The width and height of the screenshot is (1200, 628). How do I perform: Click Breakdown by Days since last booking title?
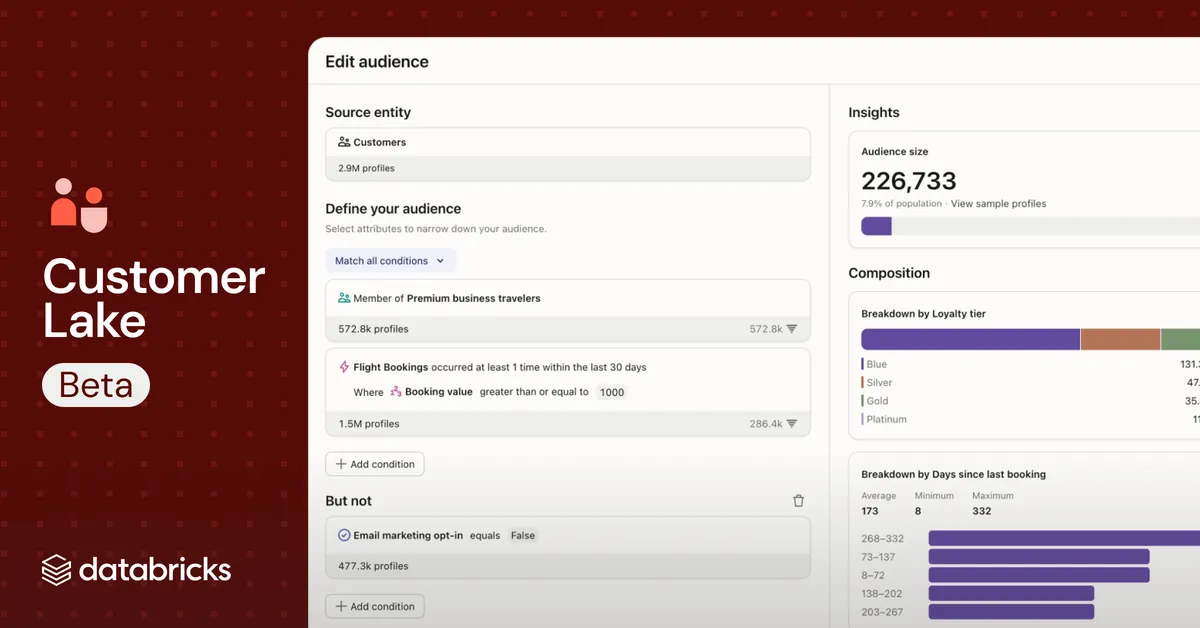coord(953,474)
